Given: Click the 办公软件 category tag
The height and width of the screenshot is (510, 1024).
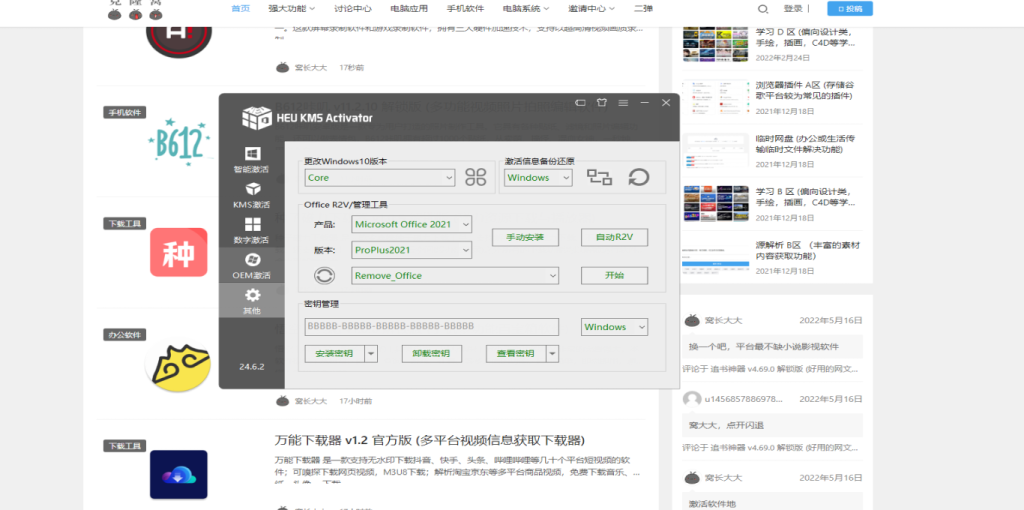Looking at the screenshot, I should click(125, 335).
